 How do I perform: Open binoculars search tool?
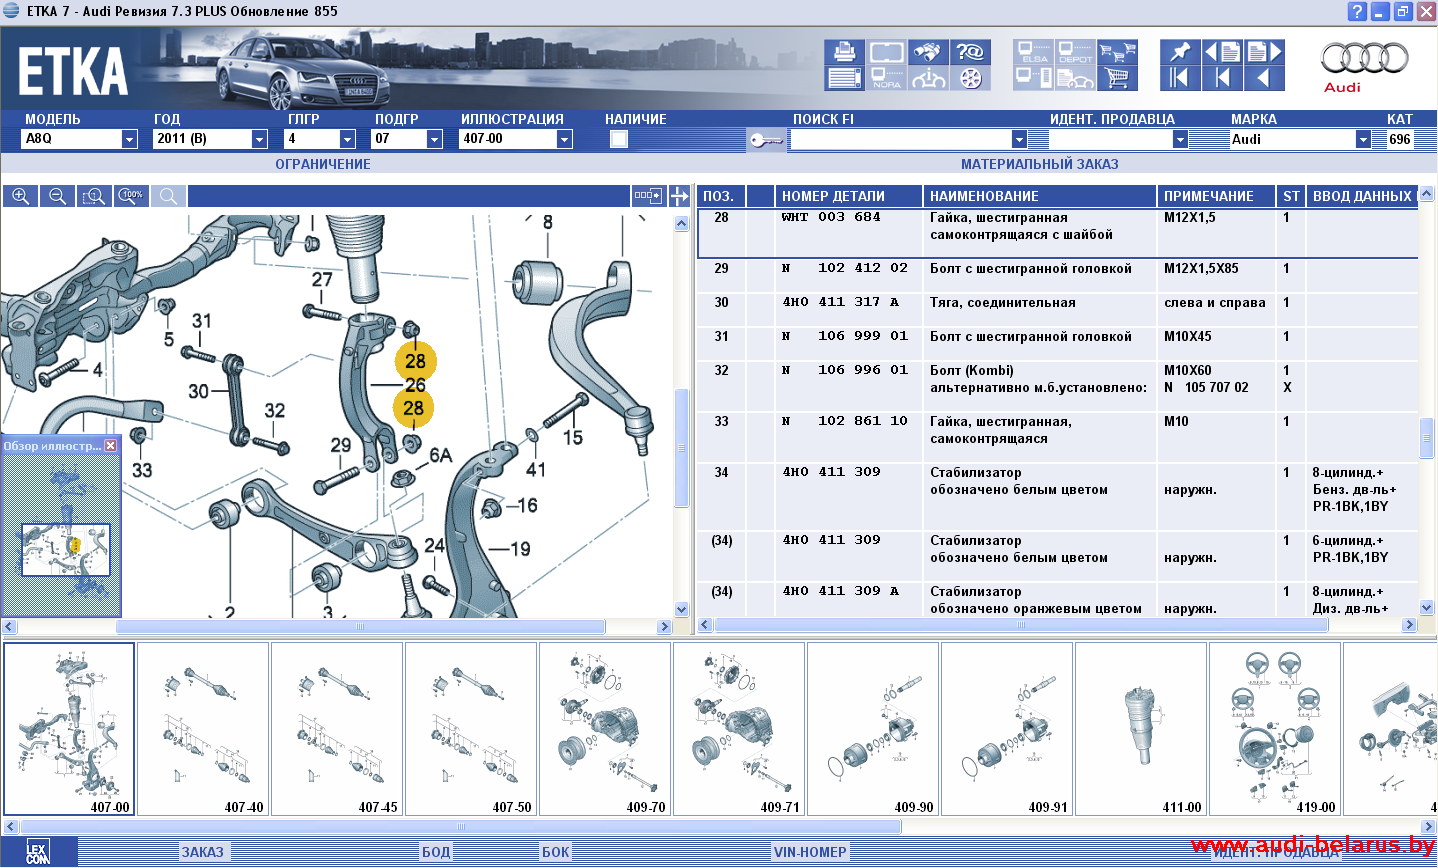point(928,52)
